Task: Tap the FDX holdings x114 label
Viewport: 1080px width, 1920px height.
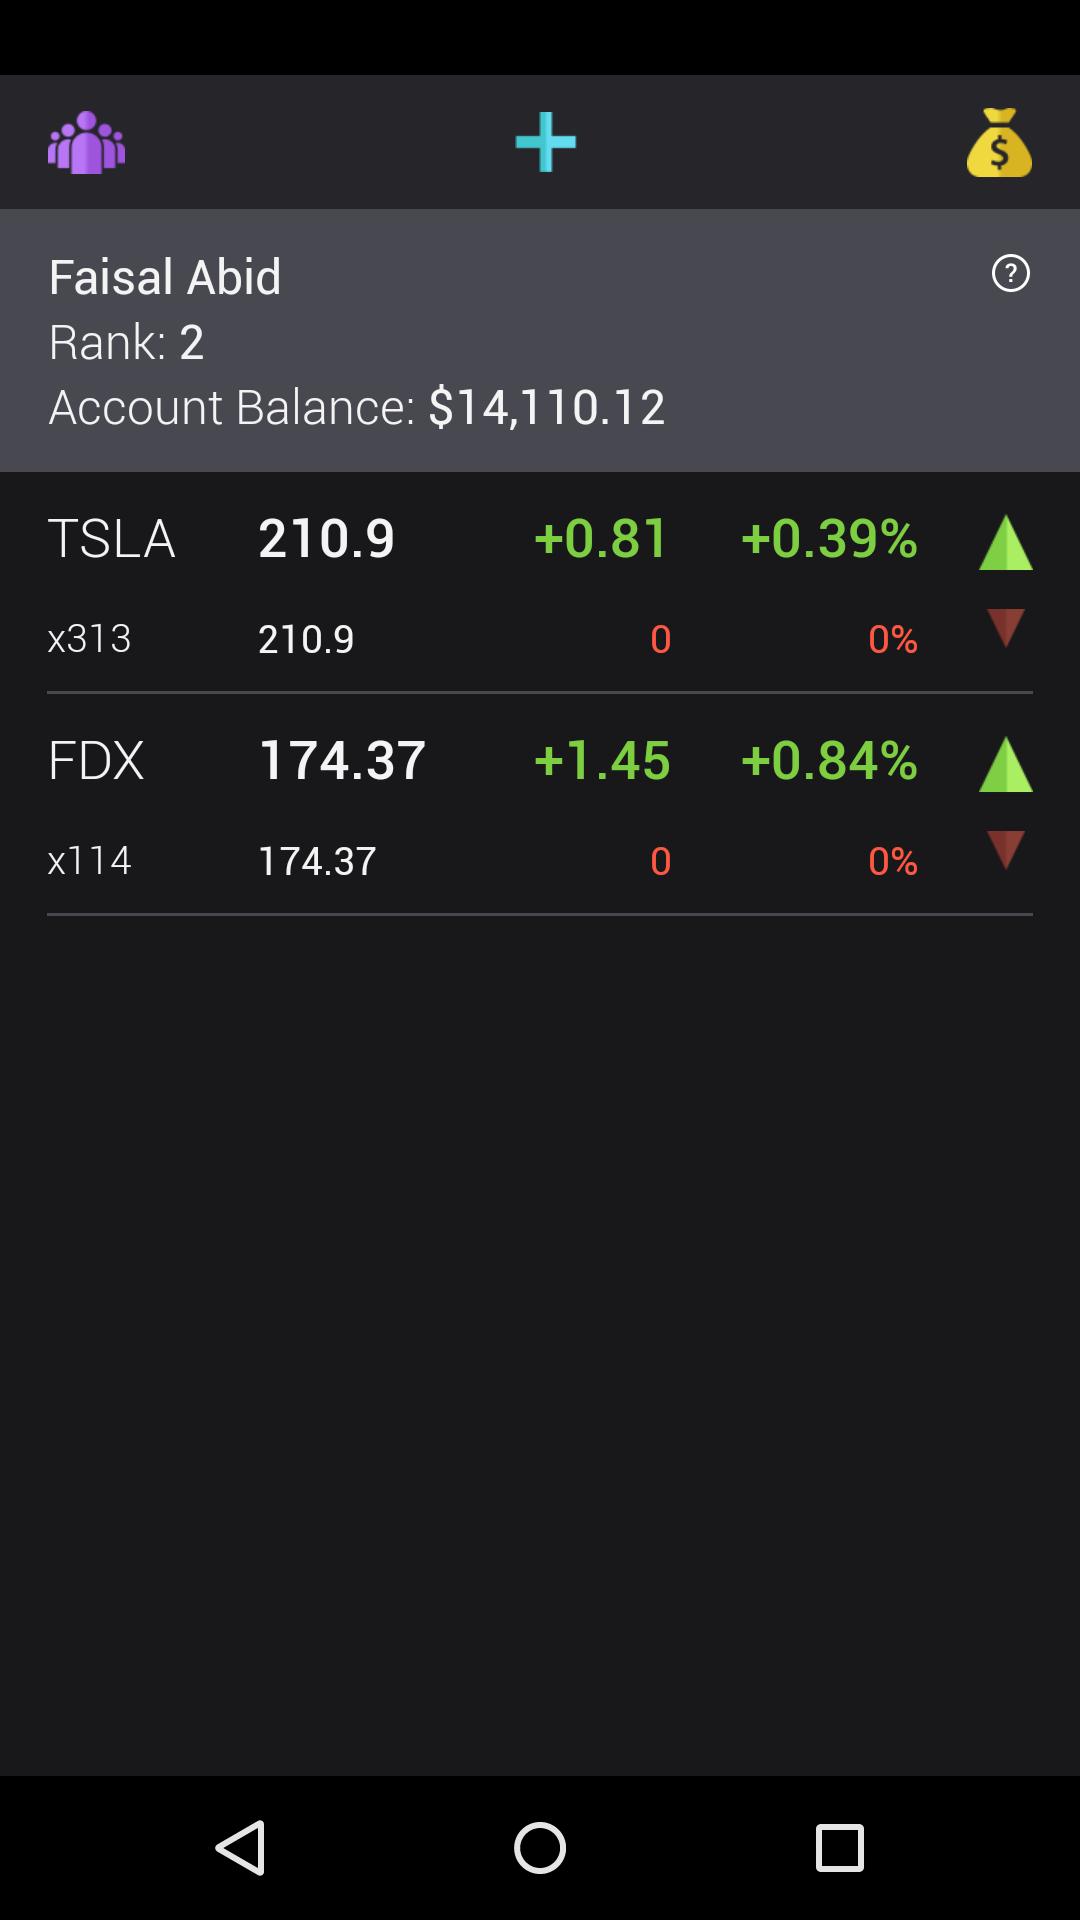Action: (90, 860)
